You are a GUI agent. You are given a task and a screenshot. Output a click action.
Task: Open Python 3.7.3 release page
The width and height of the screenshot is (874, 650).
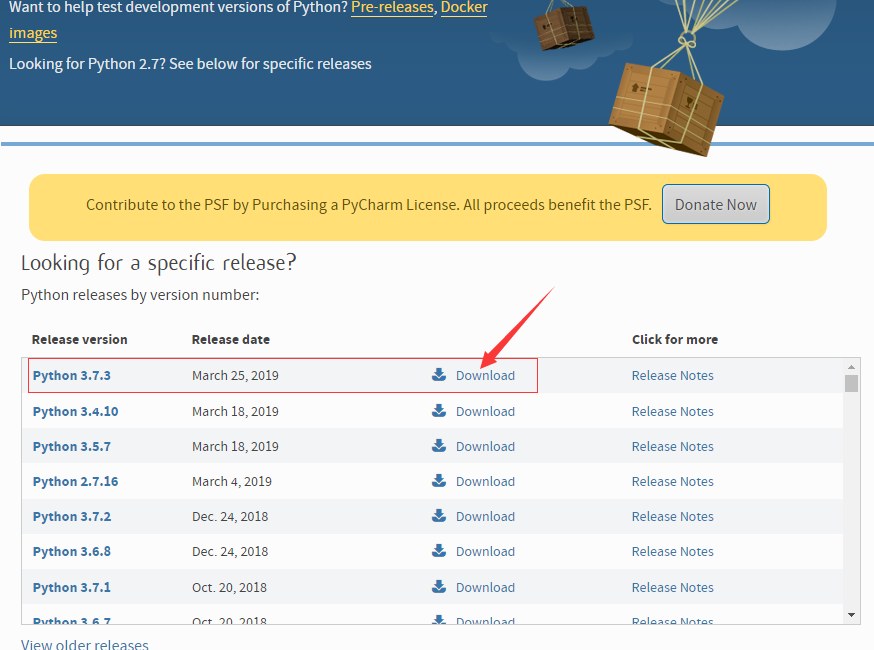72,375
